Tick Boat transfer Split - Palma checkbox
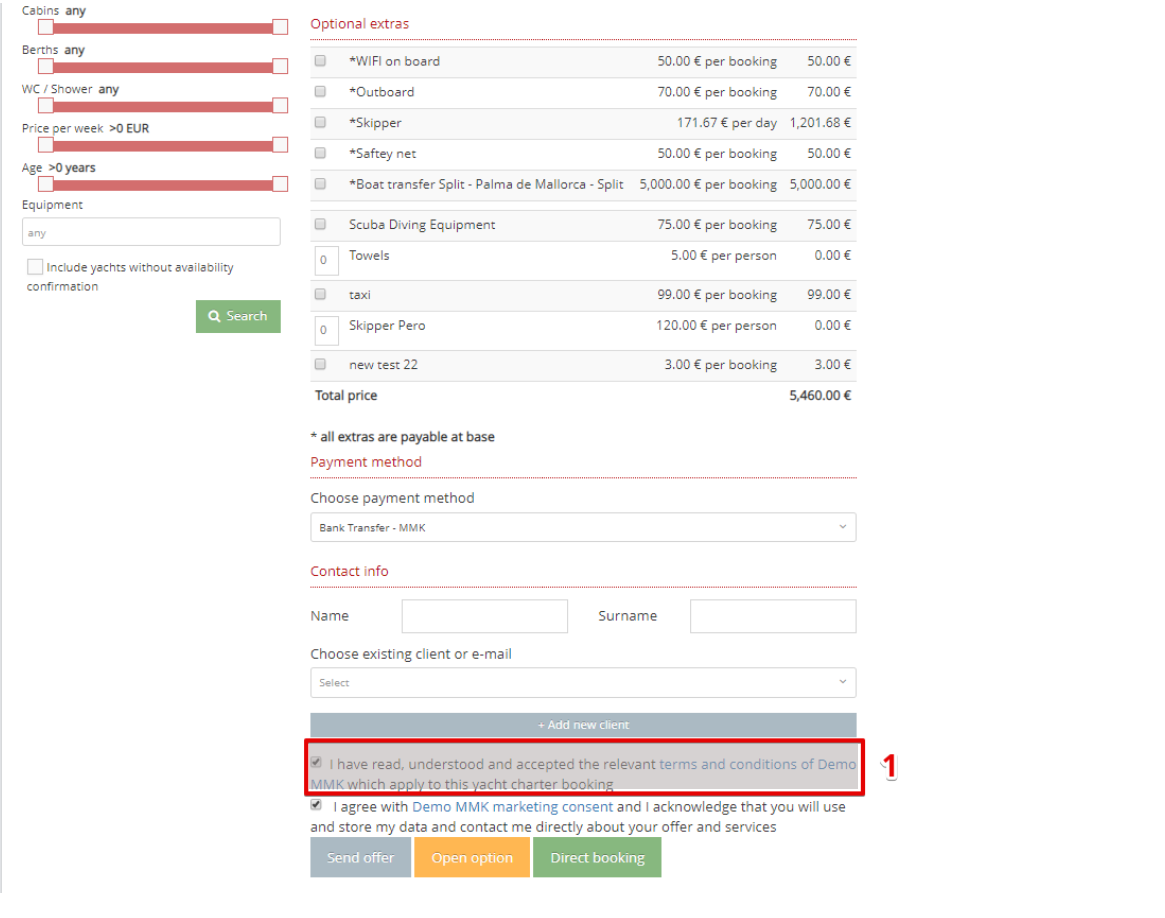1165x918 pixels. [320, 183]
